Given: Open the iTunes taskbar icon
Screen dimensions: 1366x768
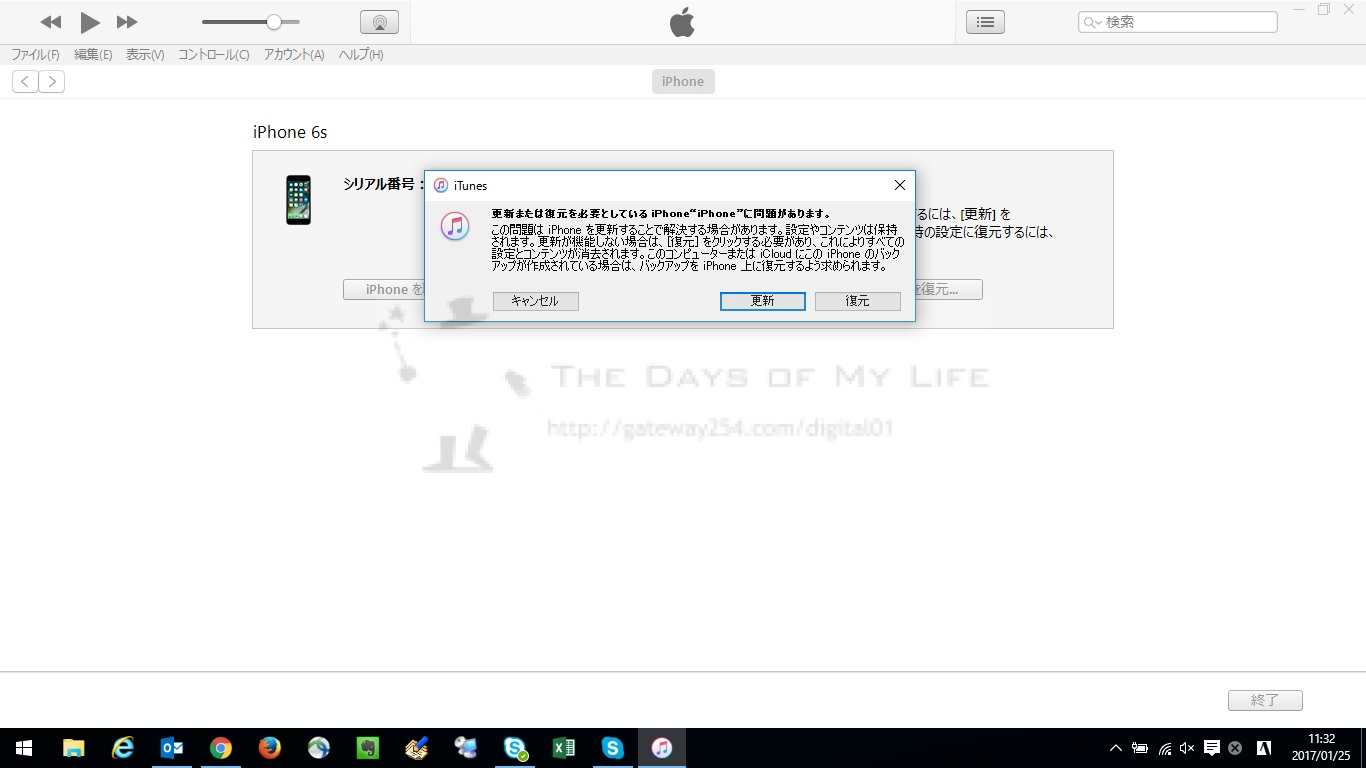Looking at the screenshot, I should coord(661,748).
